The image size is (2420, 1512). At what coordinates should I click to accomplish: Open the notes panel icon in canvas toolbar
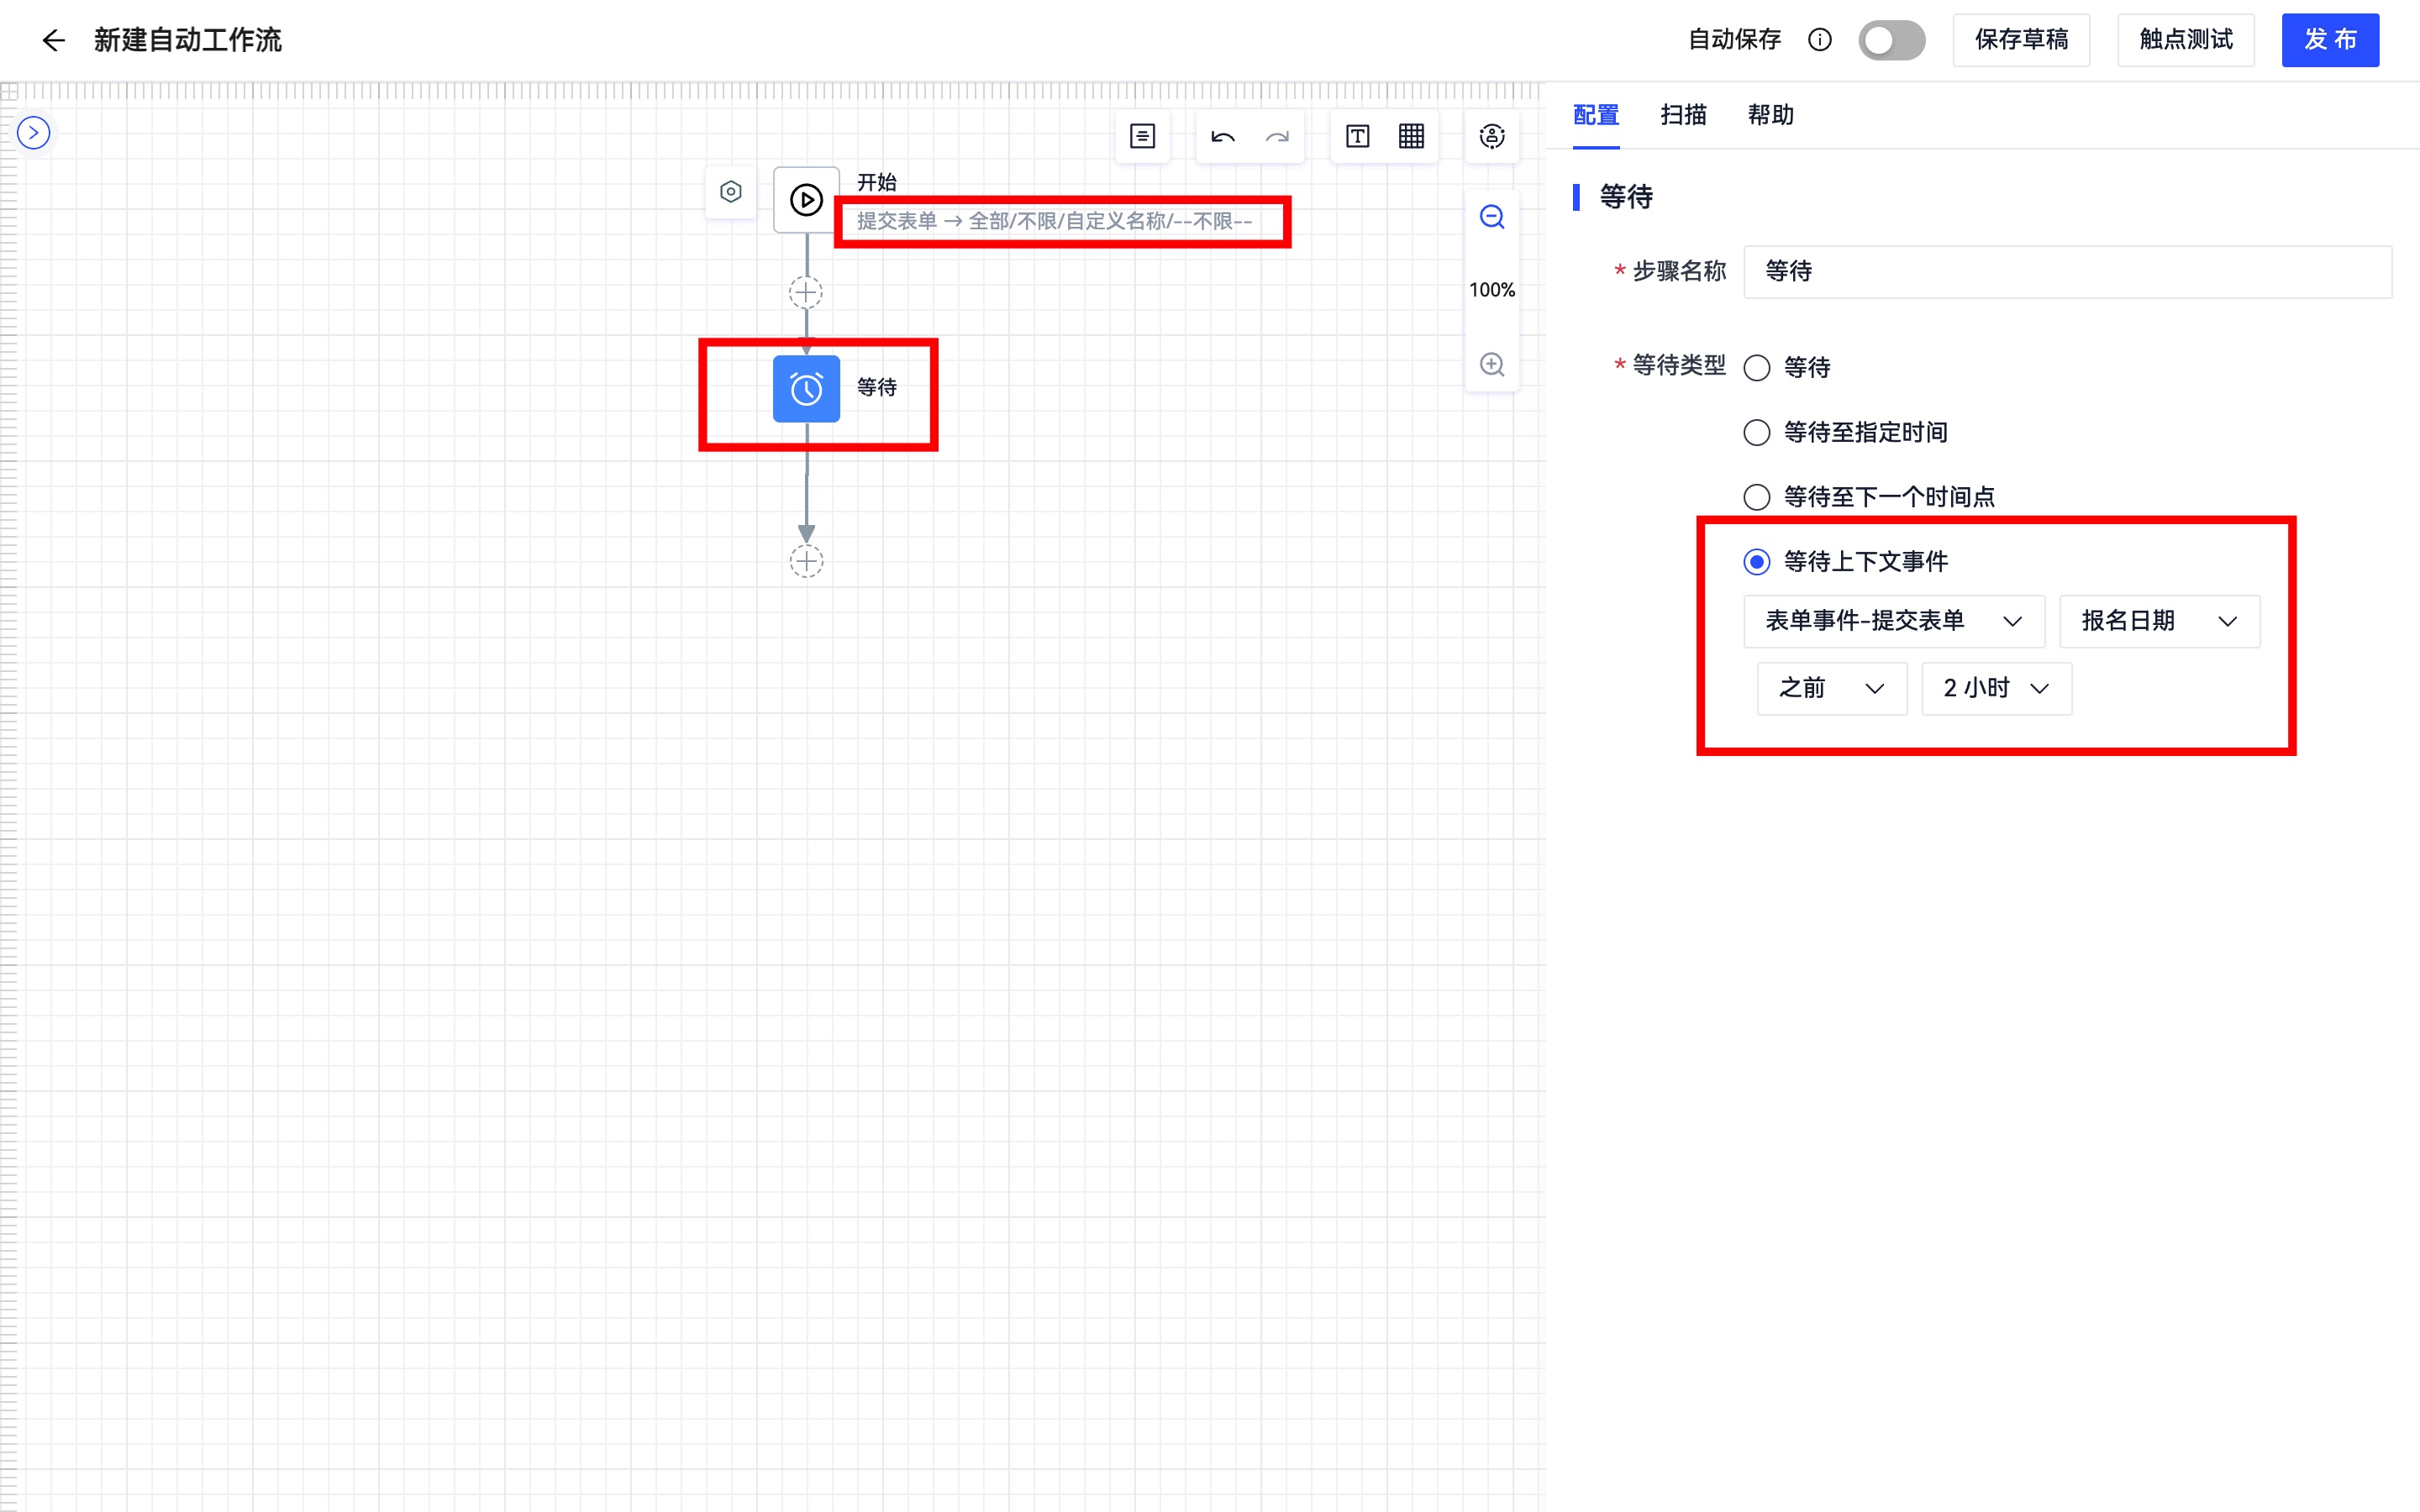(1142, 136)
